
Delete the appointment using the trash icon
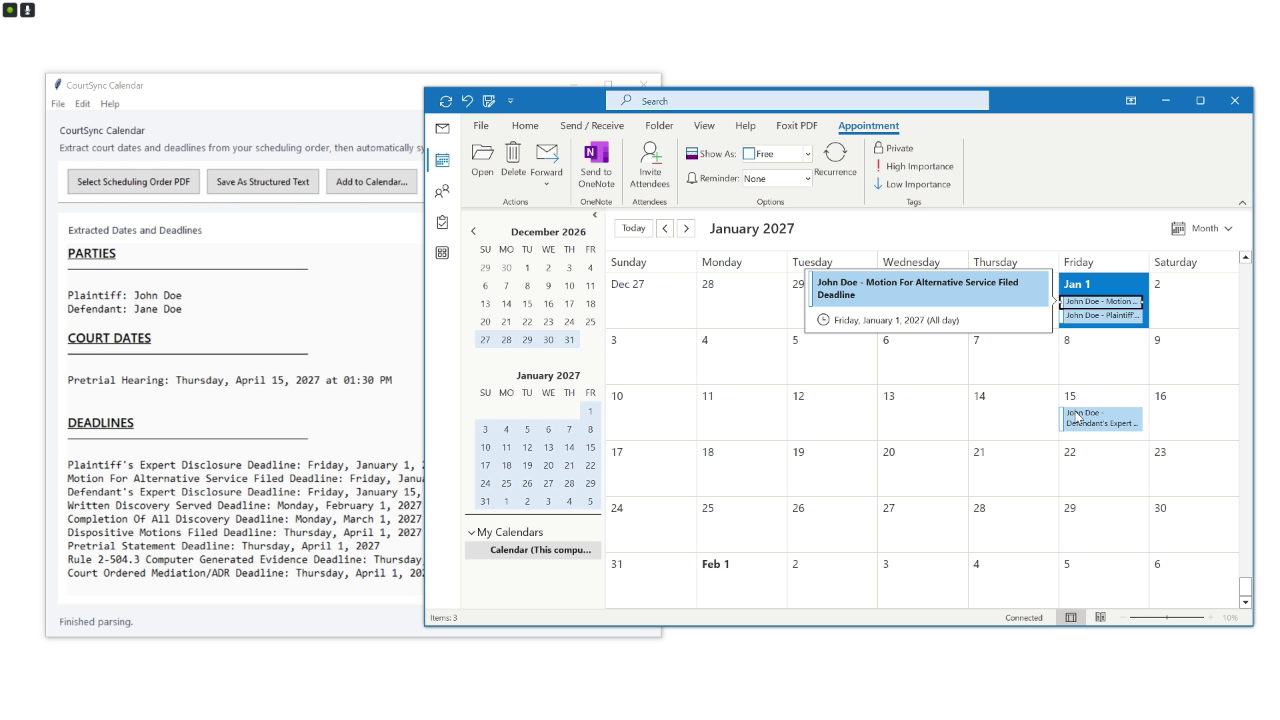(x=513, y=159)
